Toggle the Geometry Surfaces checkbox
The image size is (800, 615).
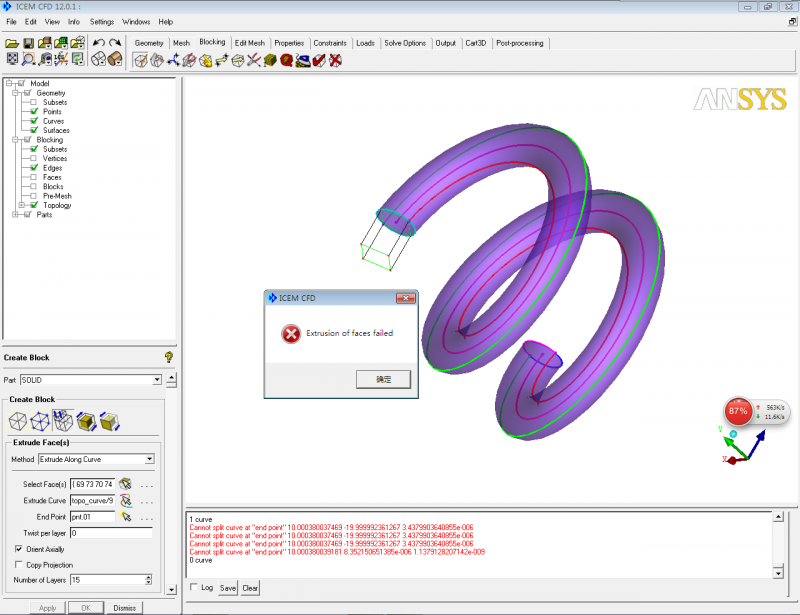[34, 130]
